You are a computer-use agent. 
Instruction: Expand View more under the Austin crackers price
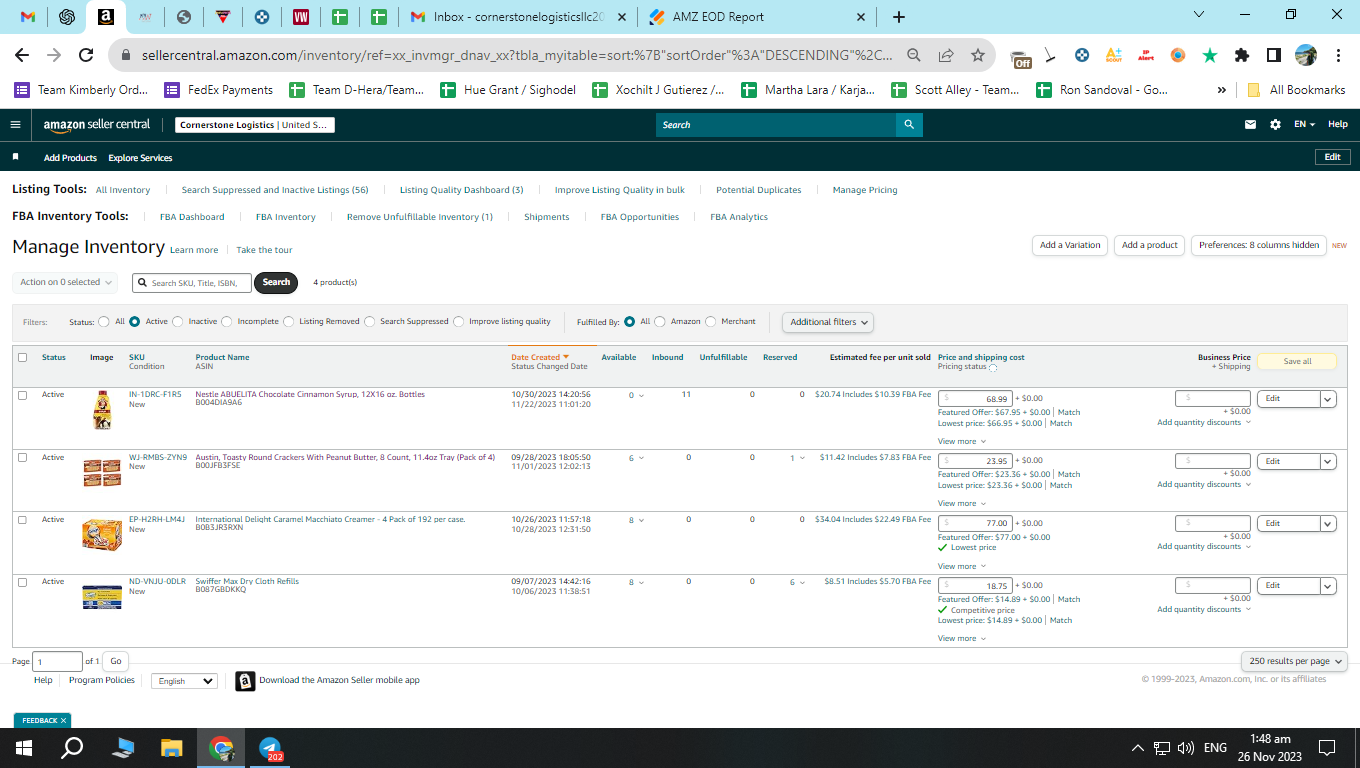click(x=961, y=504)
